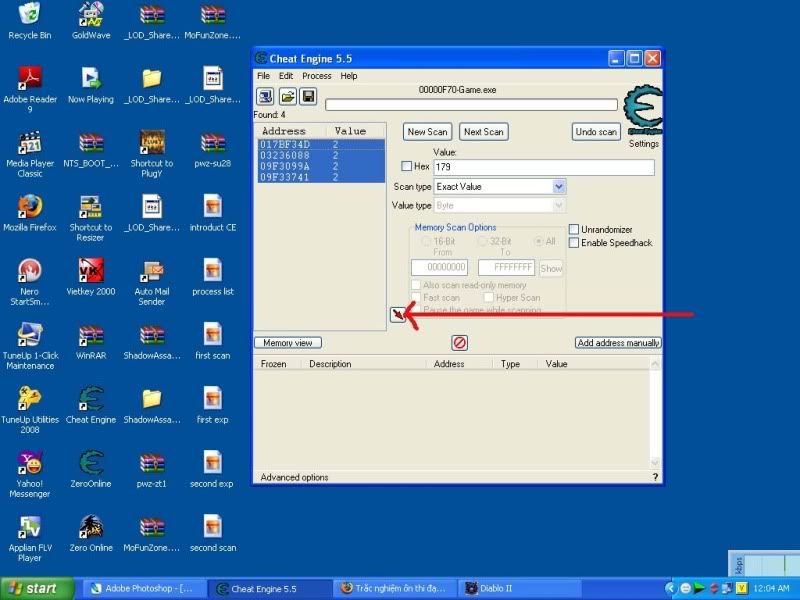Viewport: 800px width, 600px height.
Task: Copy selected addresses with the red arrow button
Action: (x=397, y=315)
